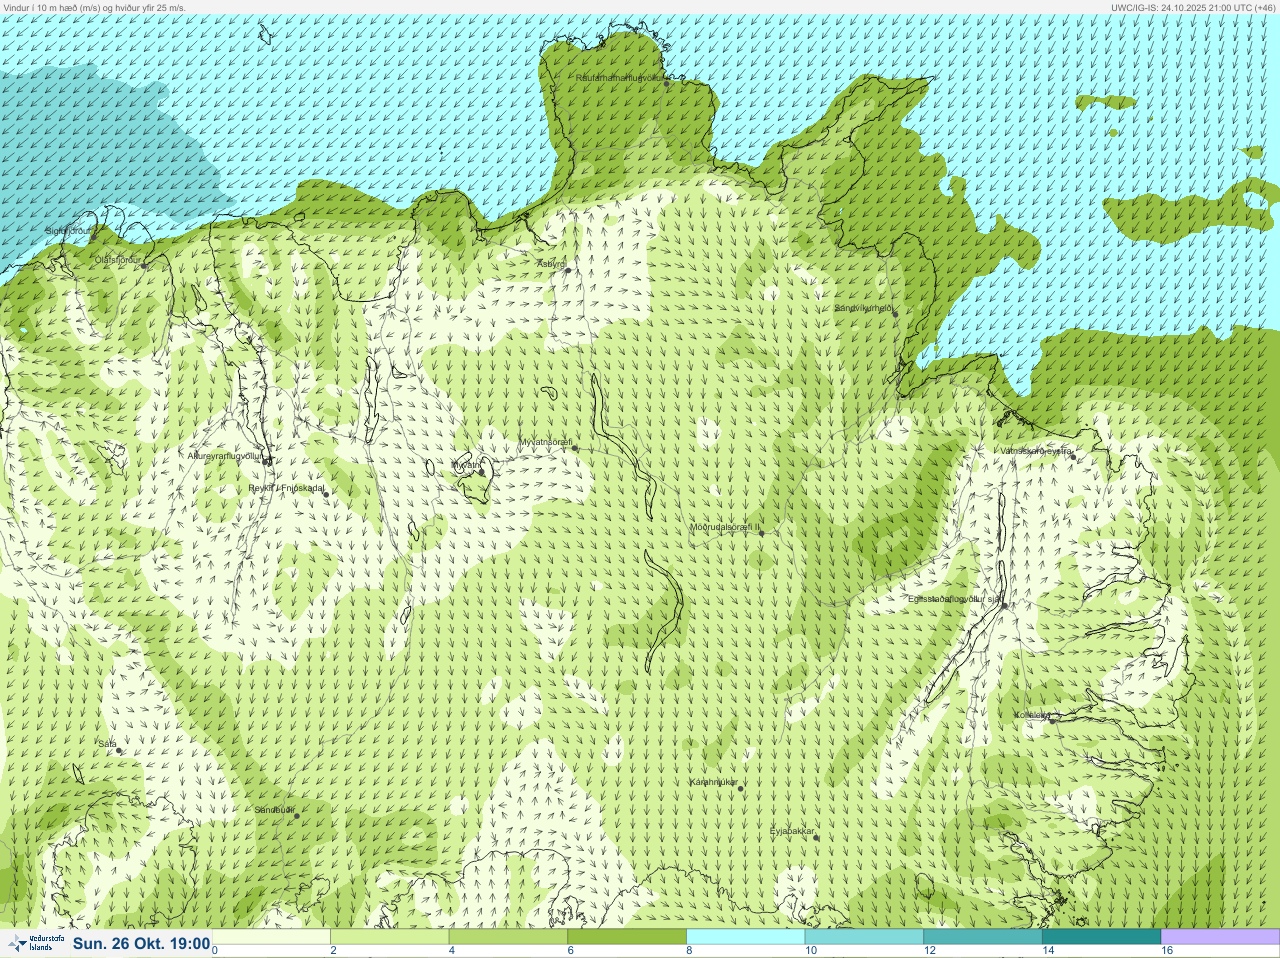1280x958 pixels.
Task: Click the forecast time 'Sun. 26 Okt. 19:00'
Action: click(x=141, y=943)
